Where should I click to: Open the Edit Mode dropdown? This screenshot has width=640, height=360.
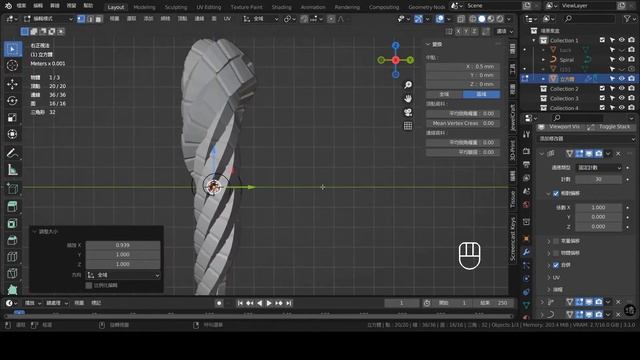48,19
